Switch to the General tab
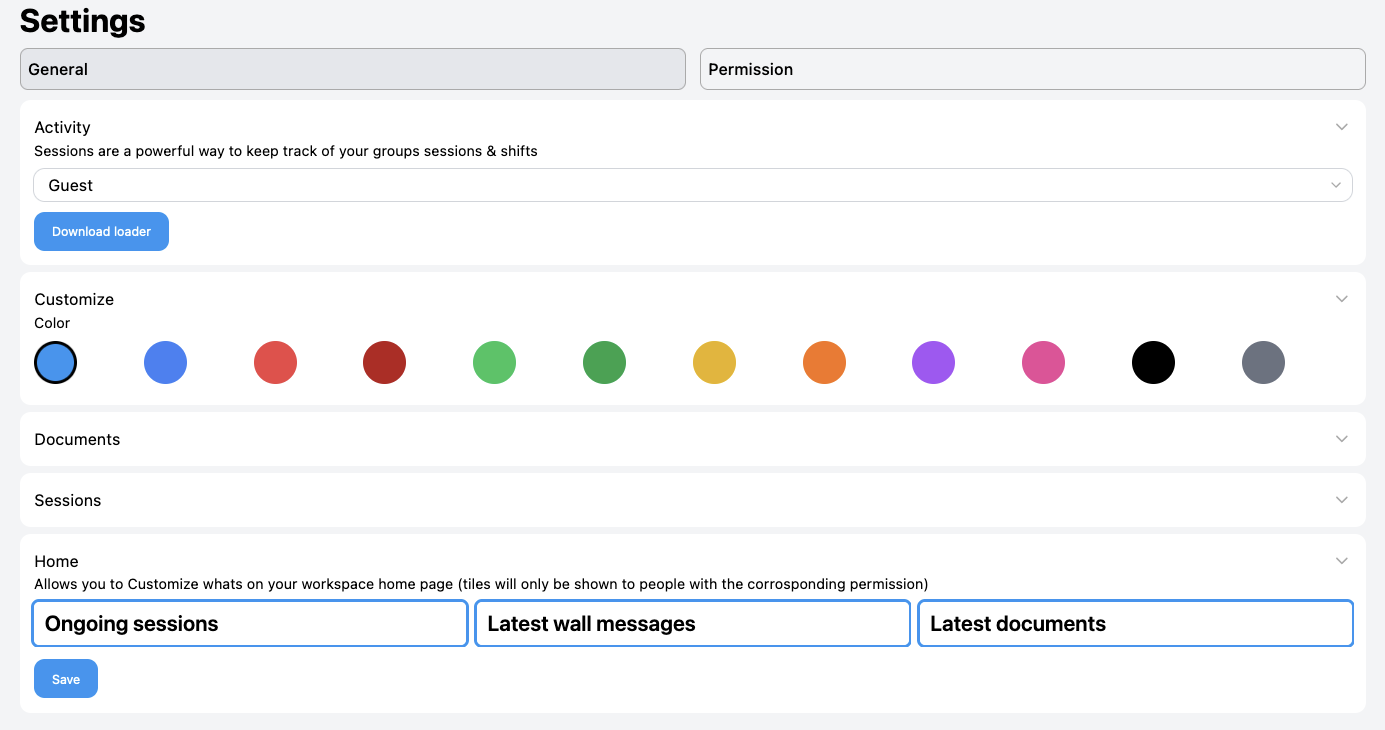 tap(352, 68)
